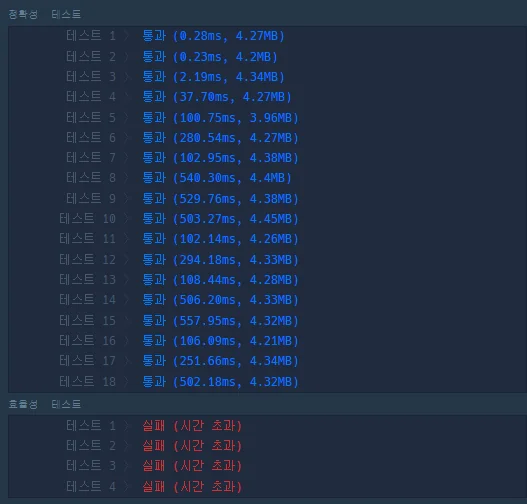Select result 통과 (503.27ms, 4.45MB)
Viewport: 527px width, 504px height.
click(x=220, y=219)
